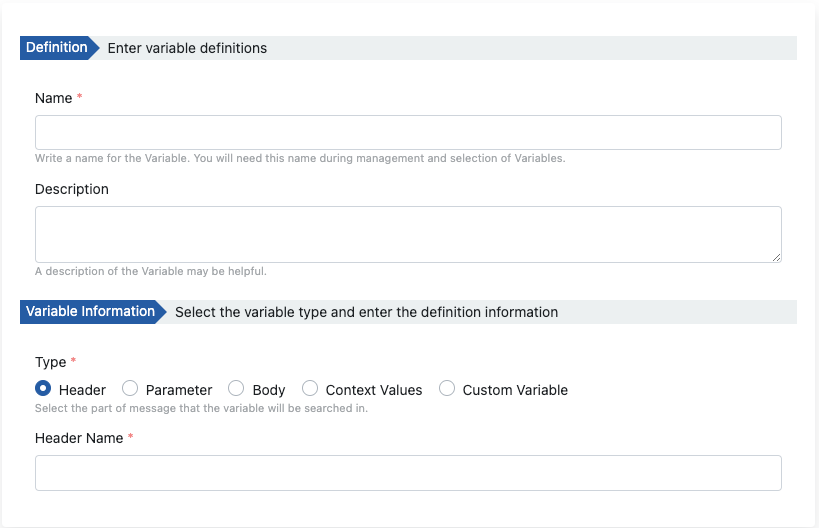Image resolution: width=819 pixels, height=528 pixels.
Task: Switch type to Custom Variable
Action: [x=447, y=389]
